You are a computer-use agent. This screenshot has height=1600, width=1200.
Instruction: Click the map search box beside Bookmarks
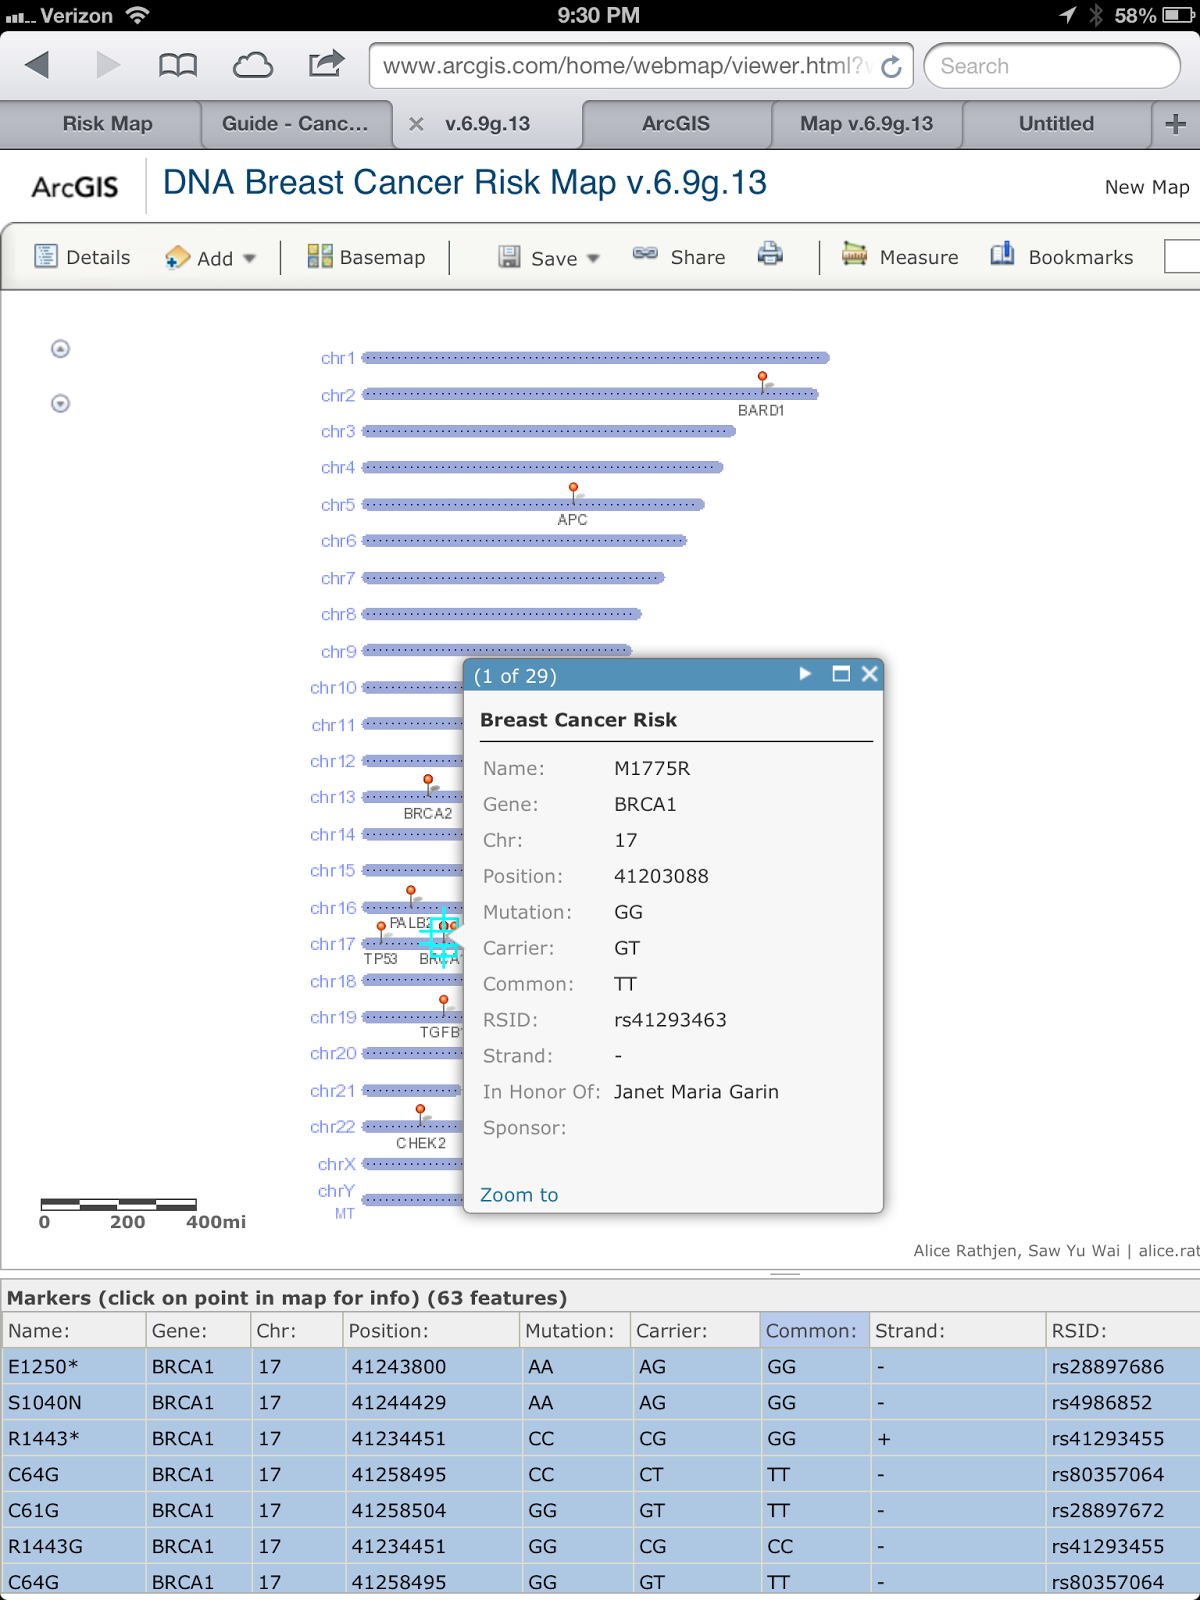(1182, 257)
